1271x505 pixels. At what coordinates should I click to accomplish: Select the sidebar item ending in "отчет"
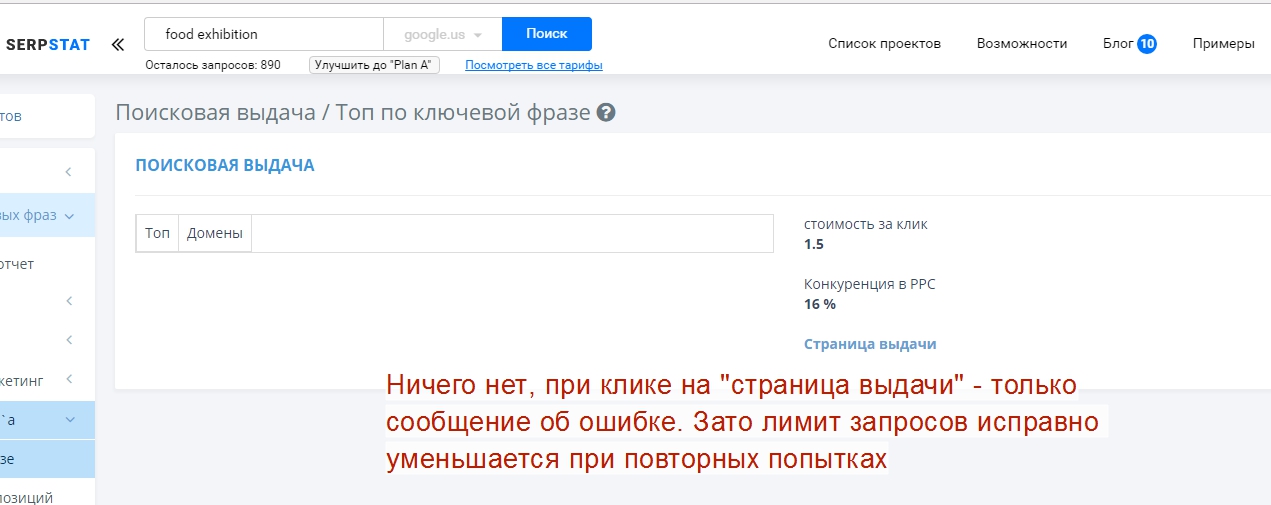(18, 264)
